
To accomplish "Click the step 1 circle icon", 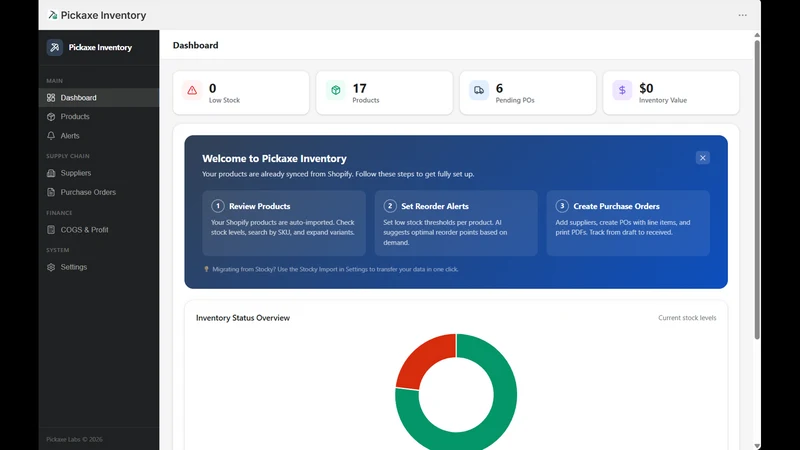I will [x=218, y=206].
